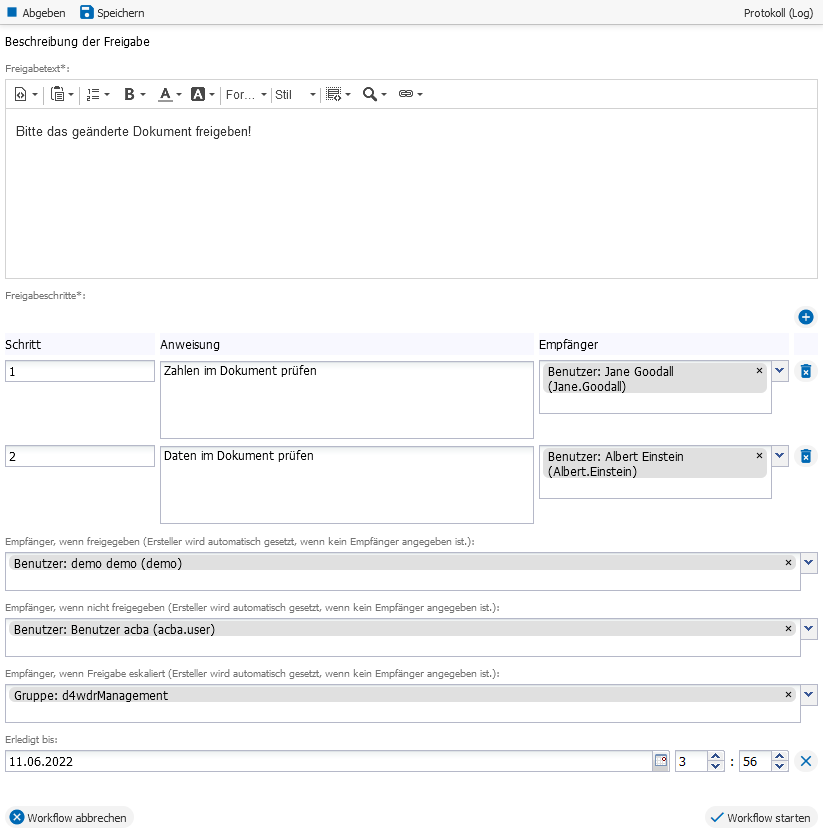This screenshot has width=823, height=838.
Task: Click the select all icon
Action: point(333,95)
